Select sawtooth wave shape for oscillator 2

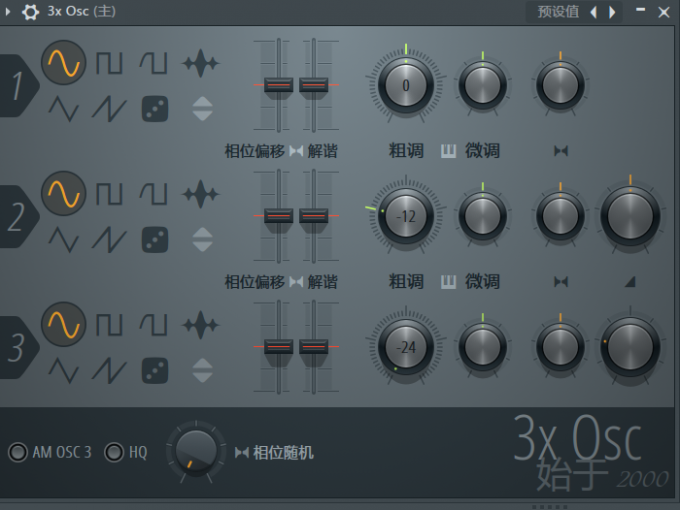[x=109, y=239]
